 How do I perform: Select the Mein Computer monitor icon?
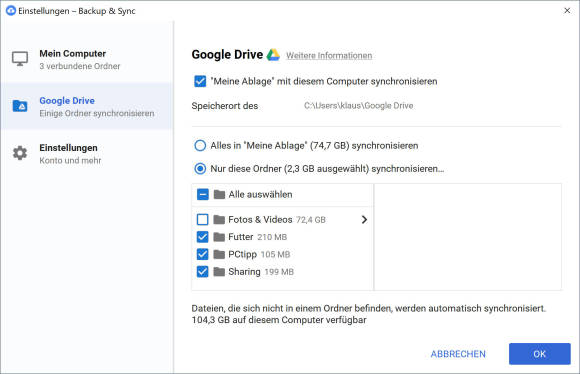[x=20, y=59]
